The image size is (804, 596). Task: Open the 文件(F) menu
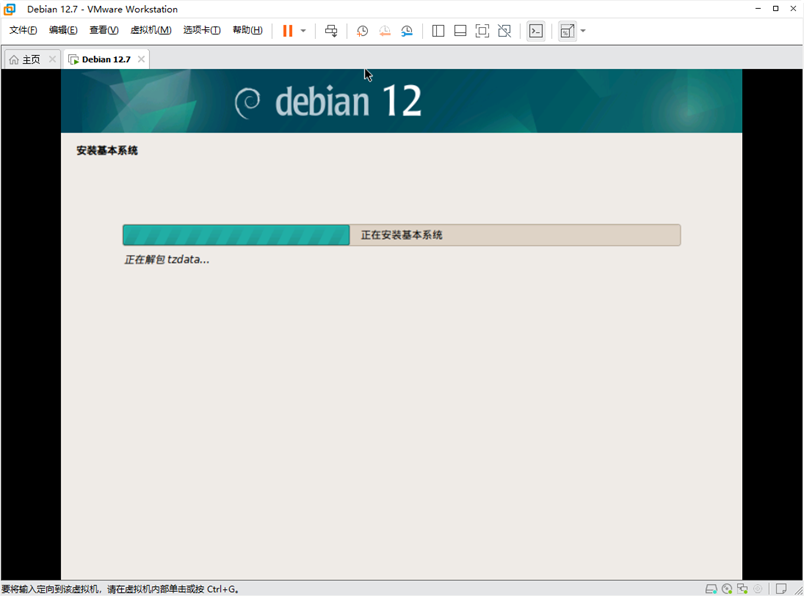[23, 30]
